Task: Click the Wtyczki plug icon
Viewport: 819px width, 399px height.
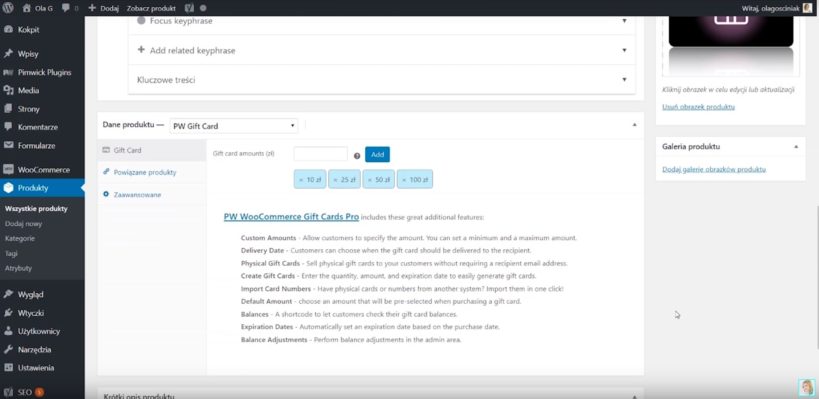Action: pos(8,313)
